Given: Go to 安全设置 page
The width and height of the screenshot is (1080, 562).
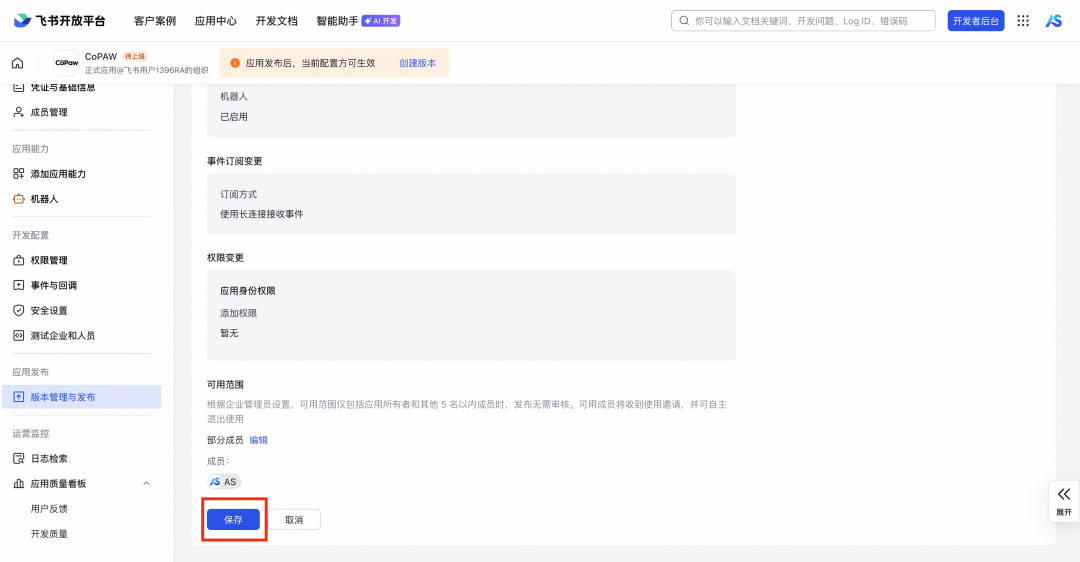Looking at the screenshot, I should click(x=49, y=310).
